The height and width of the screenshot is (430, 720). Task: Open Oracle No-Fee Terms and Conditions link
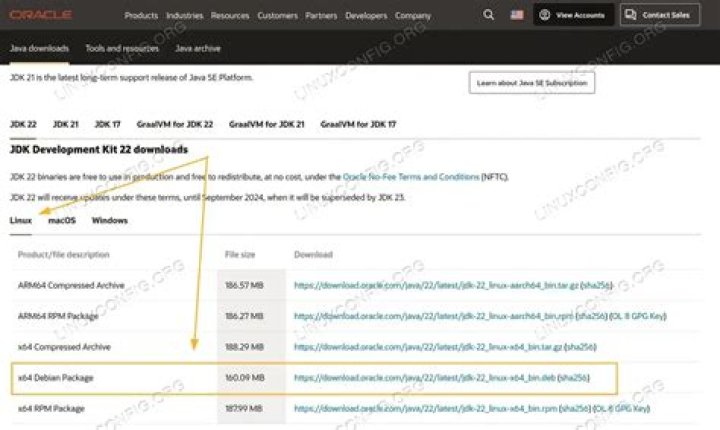(x=411, y=177)
